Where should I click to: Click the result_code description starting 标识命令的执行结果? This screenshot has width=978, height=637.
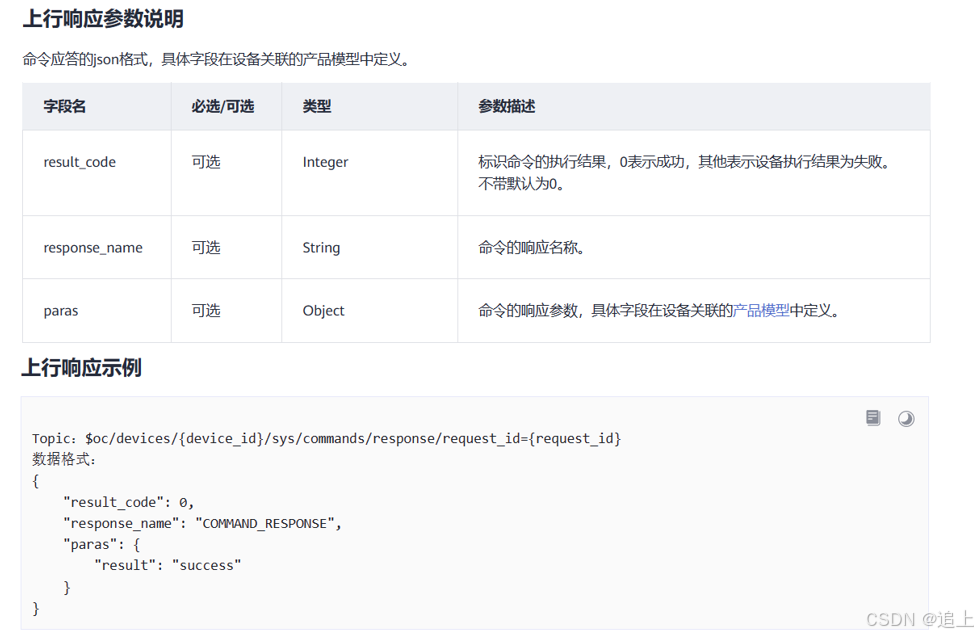pyautogui.click(x=685, y=173)
